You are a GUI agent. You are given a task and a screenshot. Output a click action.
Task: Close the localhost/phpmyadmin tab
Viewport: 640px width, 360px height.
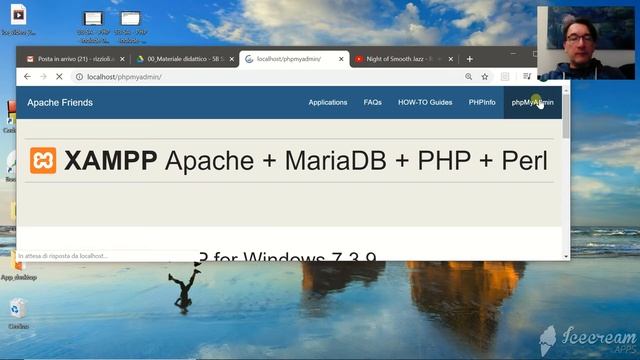341,59
